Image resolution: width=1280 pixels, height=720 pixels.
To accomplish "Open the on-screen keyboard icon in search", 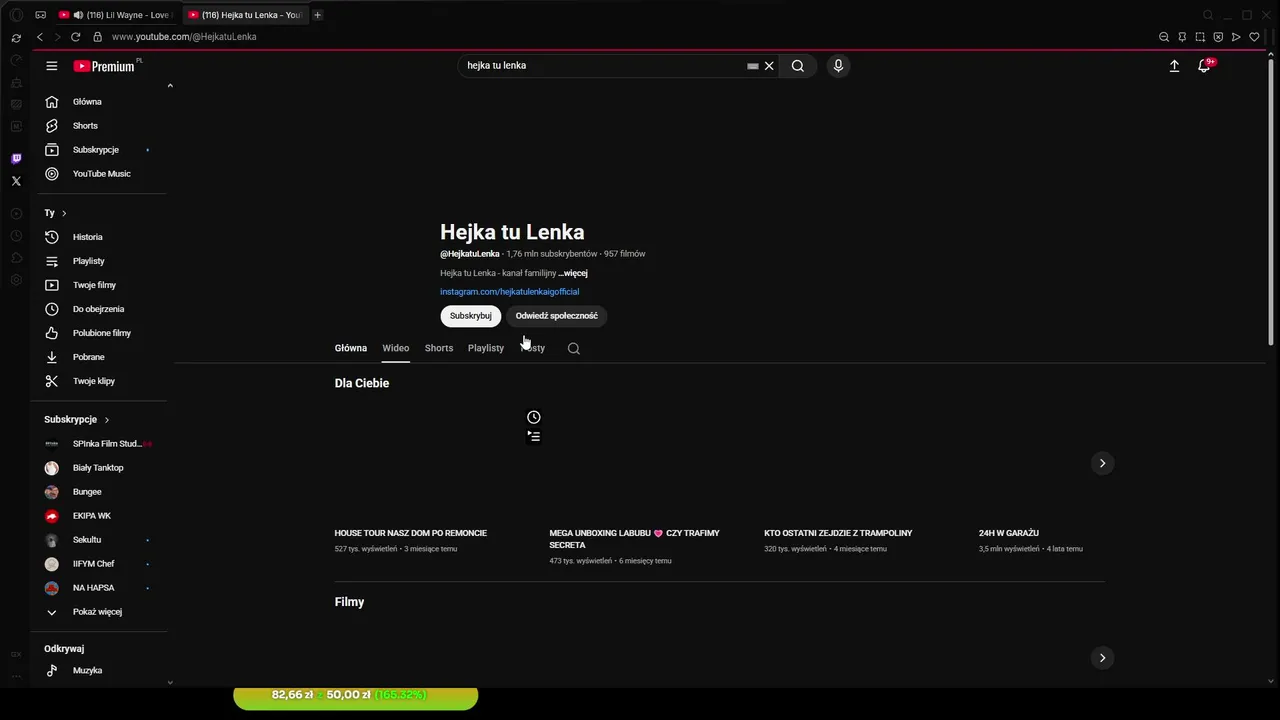I will [752, 66].
